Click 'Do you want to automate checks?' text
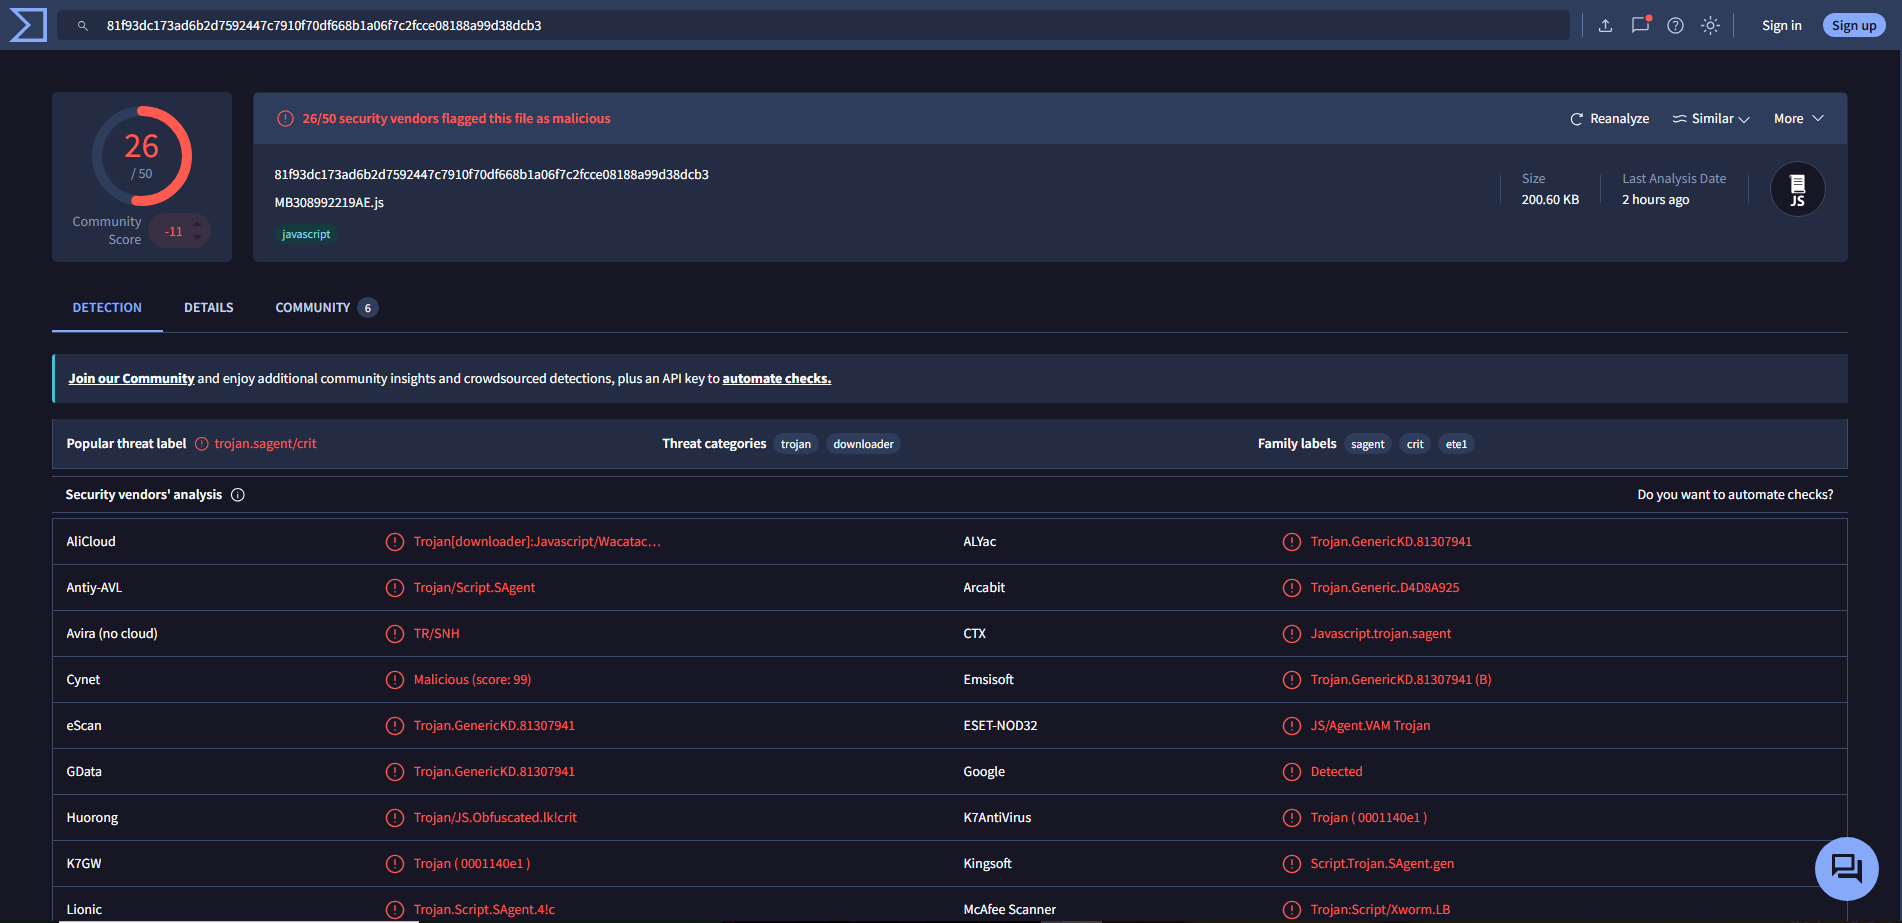The width and height of the screenshot is (1902, 923). [1735, 495]
